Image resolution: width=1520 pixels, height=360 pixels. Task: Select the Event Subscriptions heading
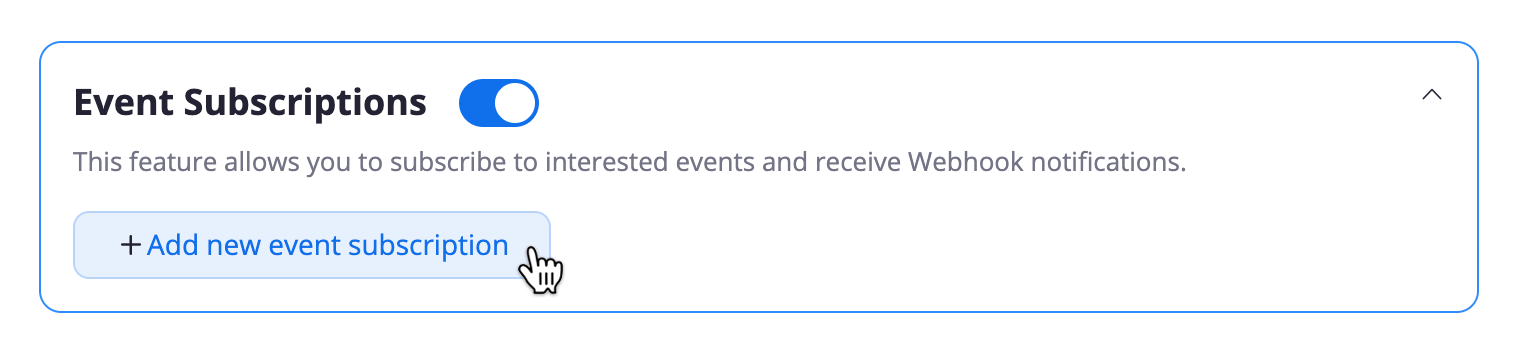point(251,103)
